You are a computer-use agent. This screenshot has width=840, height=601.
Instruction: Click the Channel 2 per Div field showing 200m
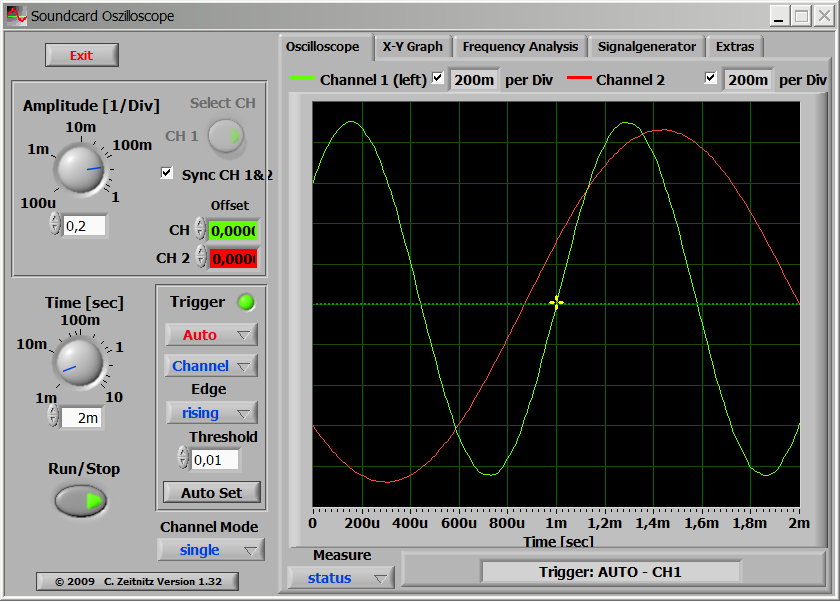pyautogui.click(x=747, y=80)
